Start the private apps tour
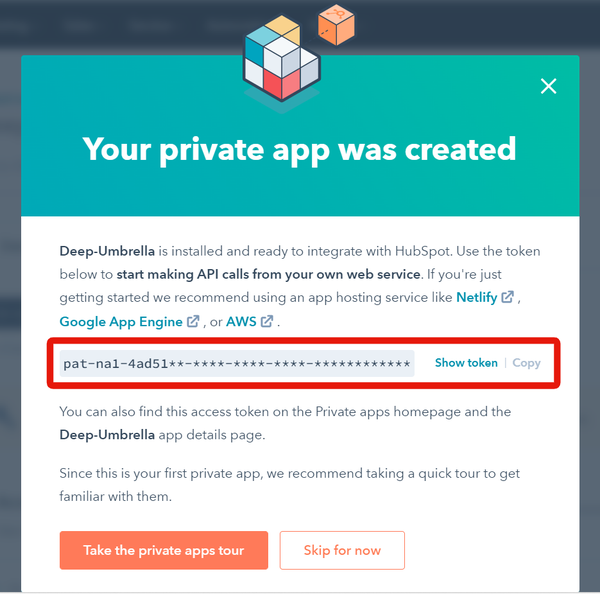Screen dimensions: 600x594 [x=164, y=550]
